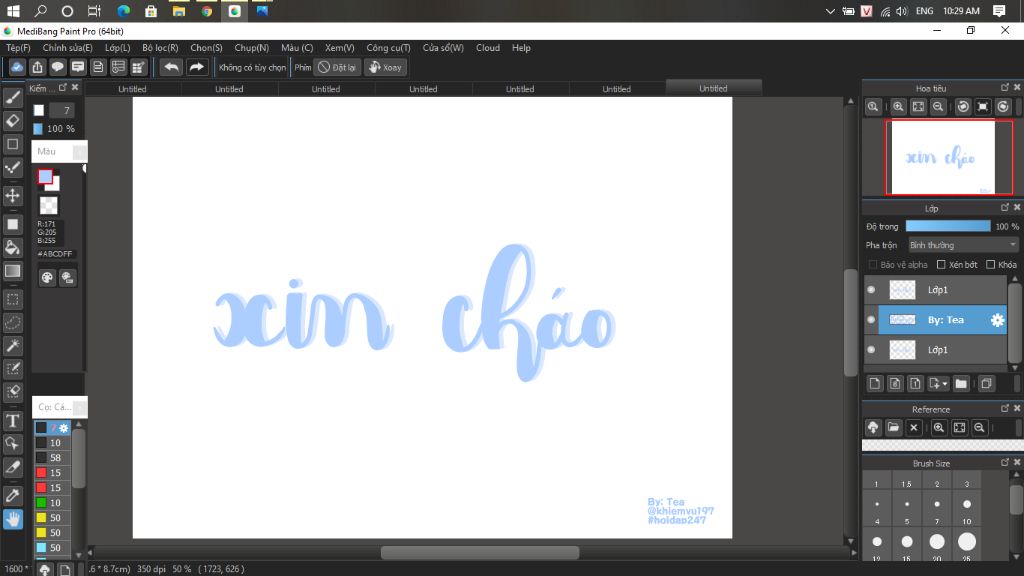Open the By: Tea layer settings gear
1024x576 pixels.
[997, 320]
